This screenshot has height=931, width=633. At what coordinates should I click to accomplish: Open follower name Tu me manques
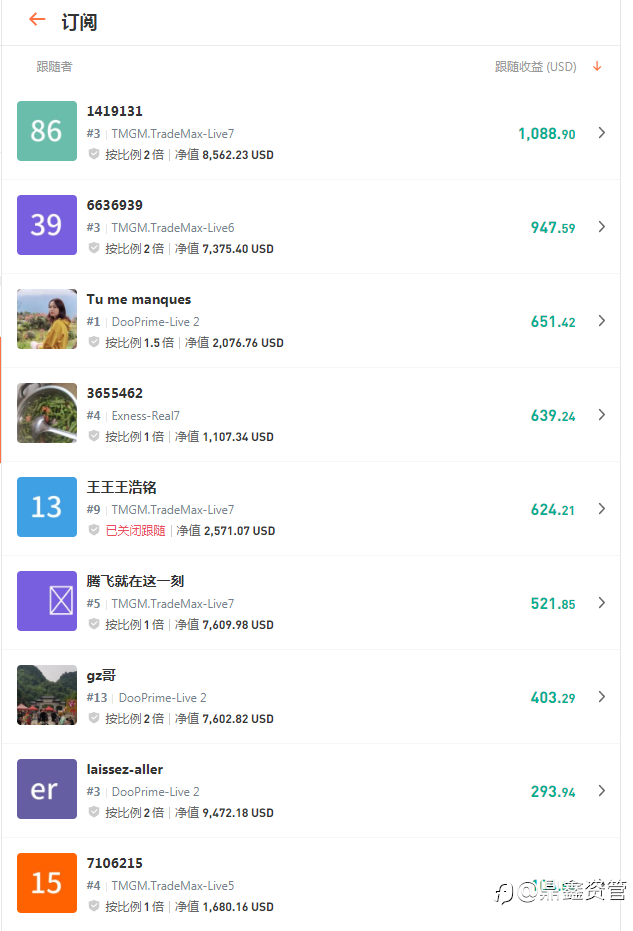[x=139, y=299]
